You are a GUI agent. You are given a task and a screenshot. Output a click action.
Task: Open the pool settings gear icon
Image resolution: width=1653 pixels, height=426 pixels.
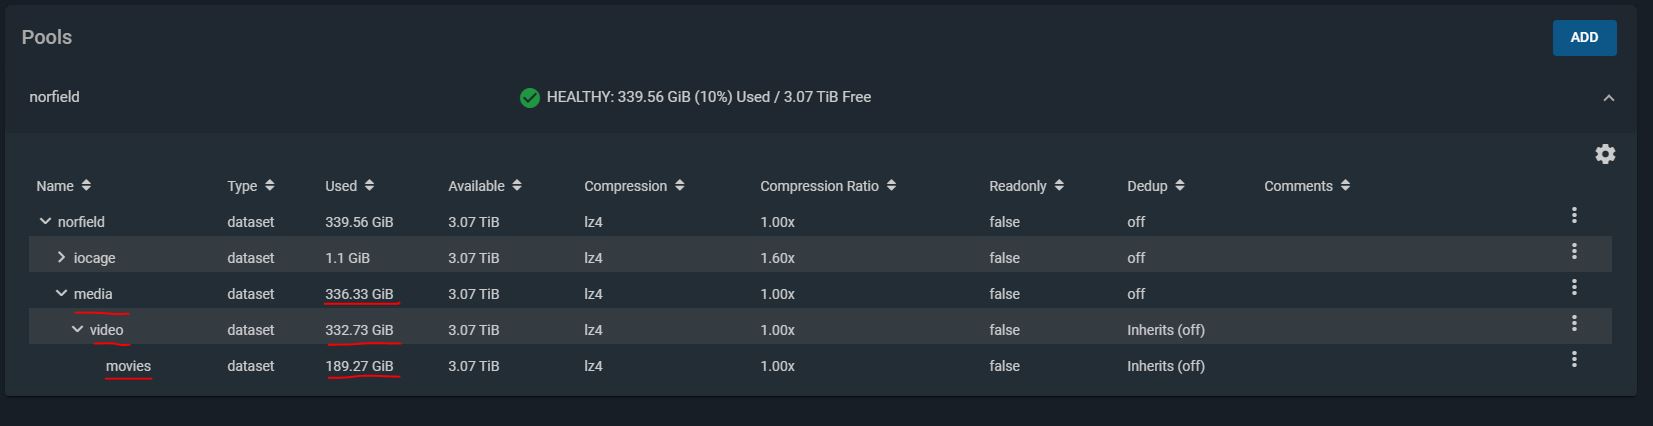coord(1605,154)
